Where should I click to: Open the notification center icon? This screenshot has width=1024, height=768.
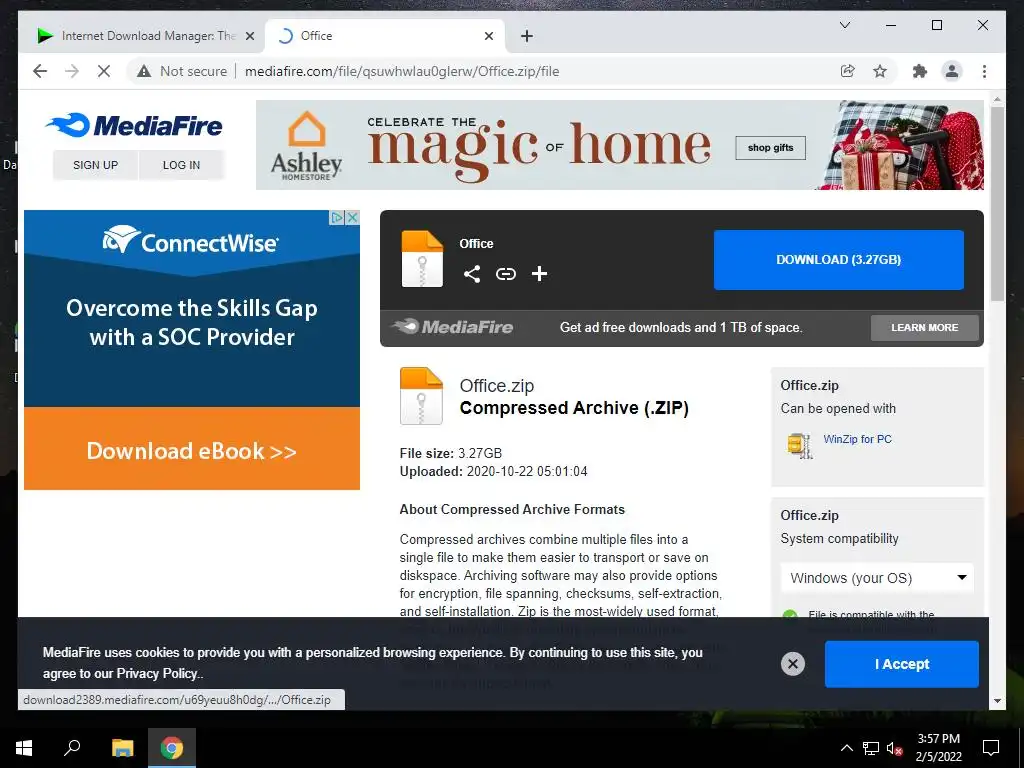(991, 748)
